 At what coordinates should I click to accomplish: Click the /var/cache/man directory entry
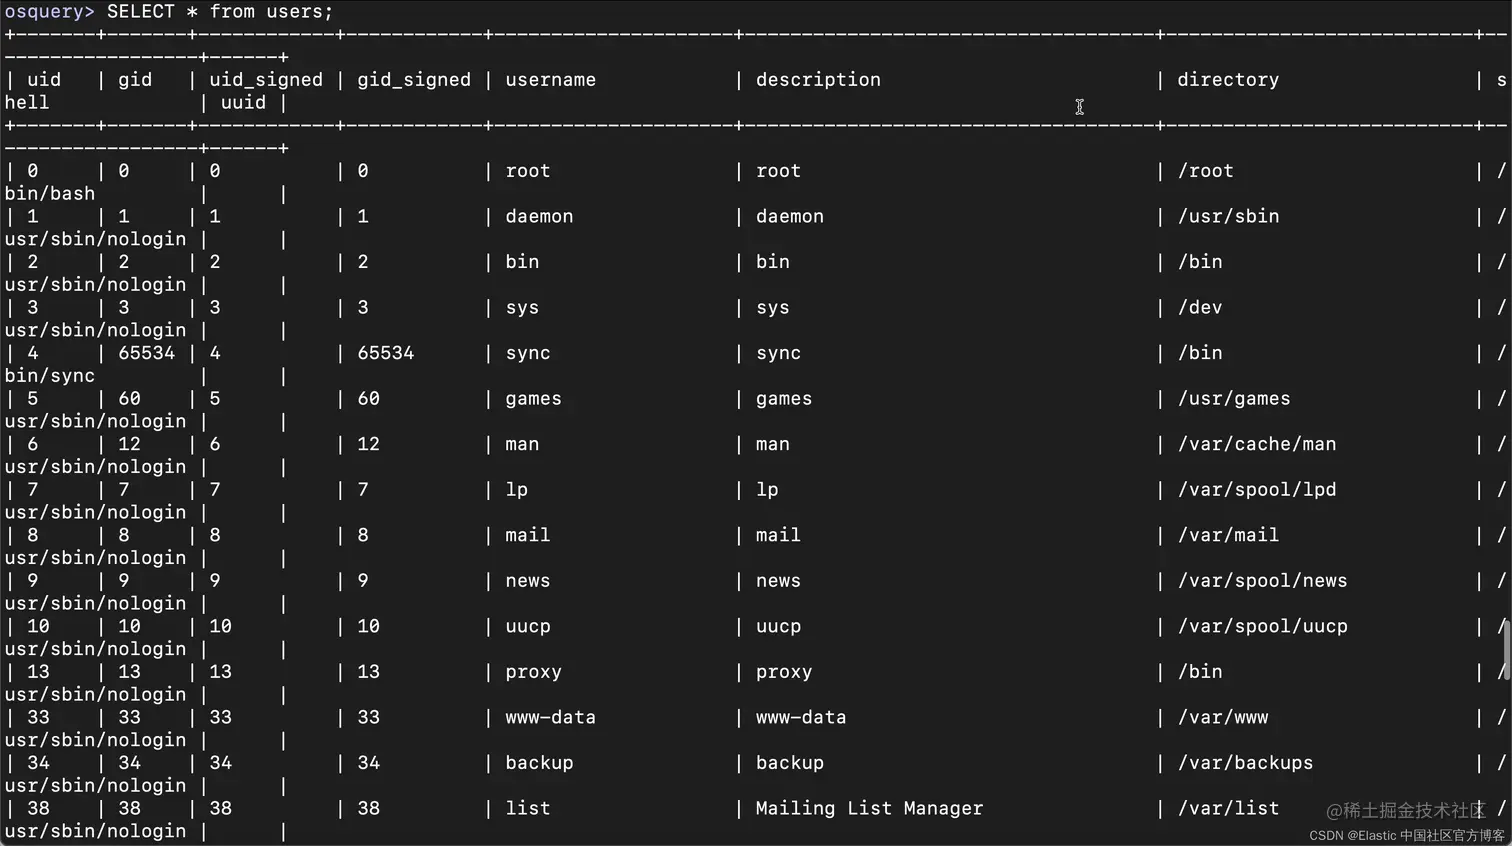click(x=1257, y=444)
